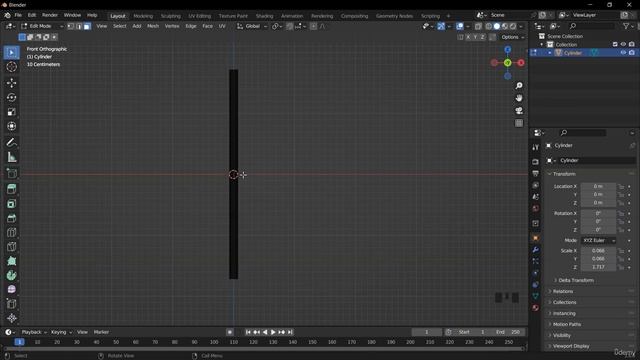640x360 pixels.
Task: Toggle Collection exclude checkbox in outliner
Action: coord(615,44)
